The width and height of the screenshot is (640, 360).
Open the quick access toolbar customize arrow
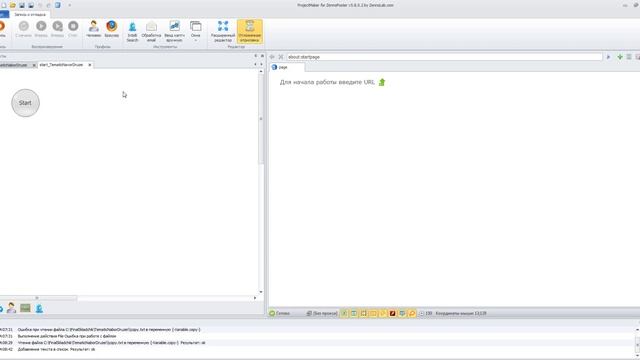point(69,5)
